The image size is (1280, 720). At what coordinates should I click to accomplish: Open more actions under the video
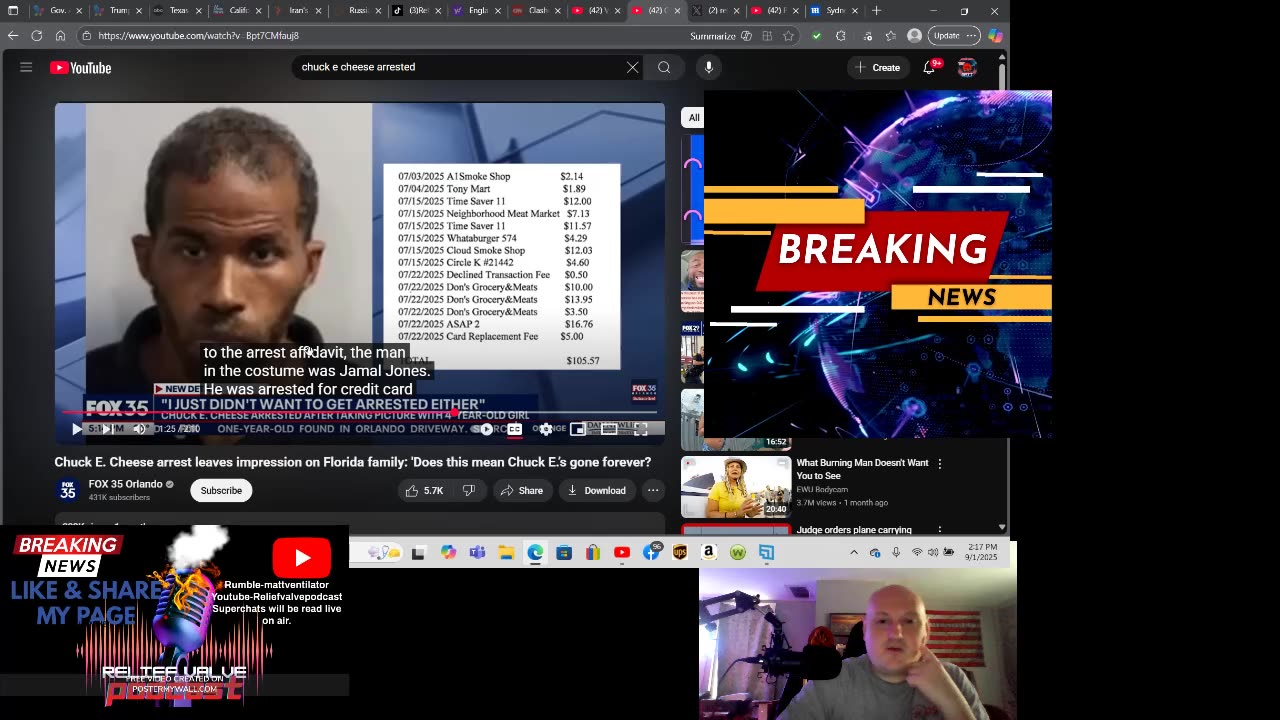click(653, 490)
